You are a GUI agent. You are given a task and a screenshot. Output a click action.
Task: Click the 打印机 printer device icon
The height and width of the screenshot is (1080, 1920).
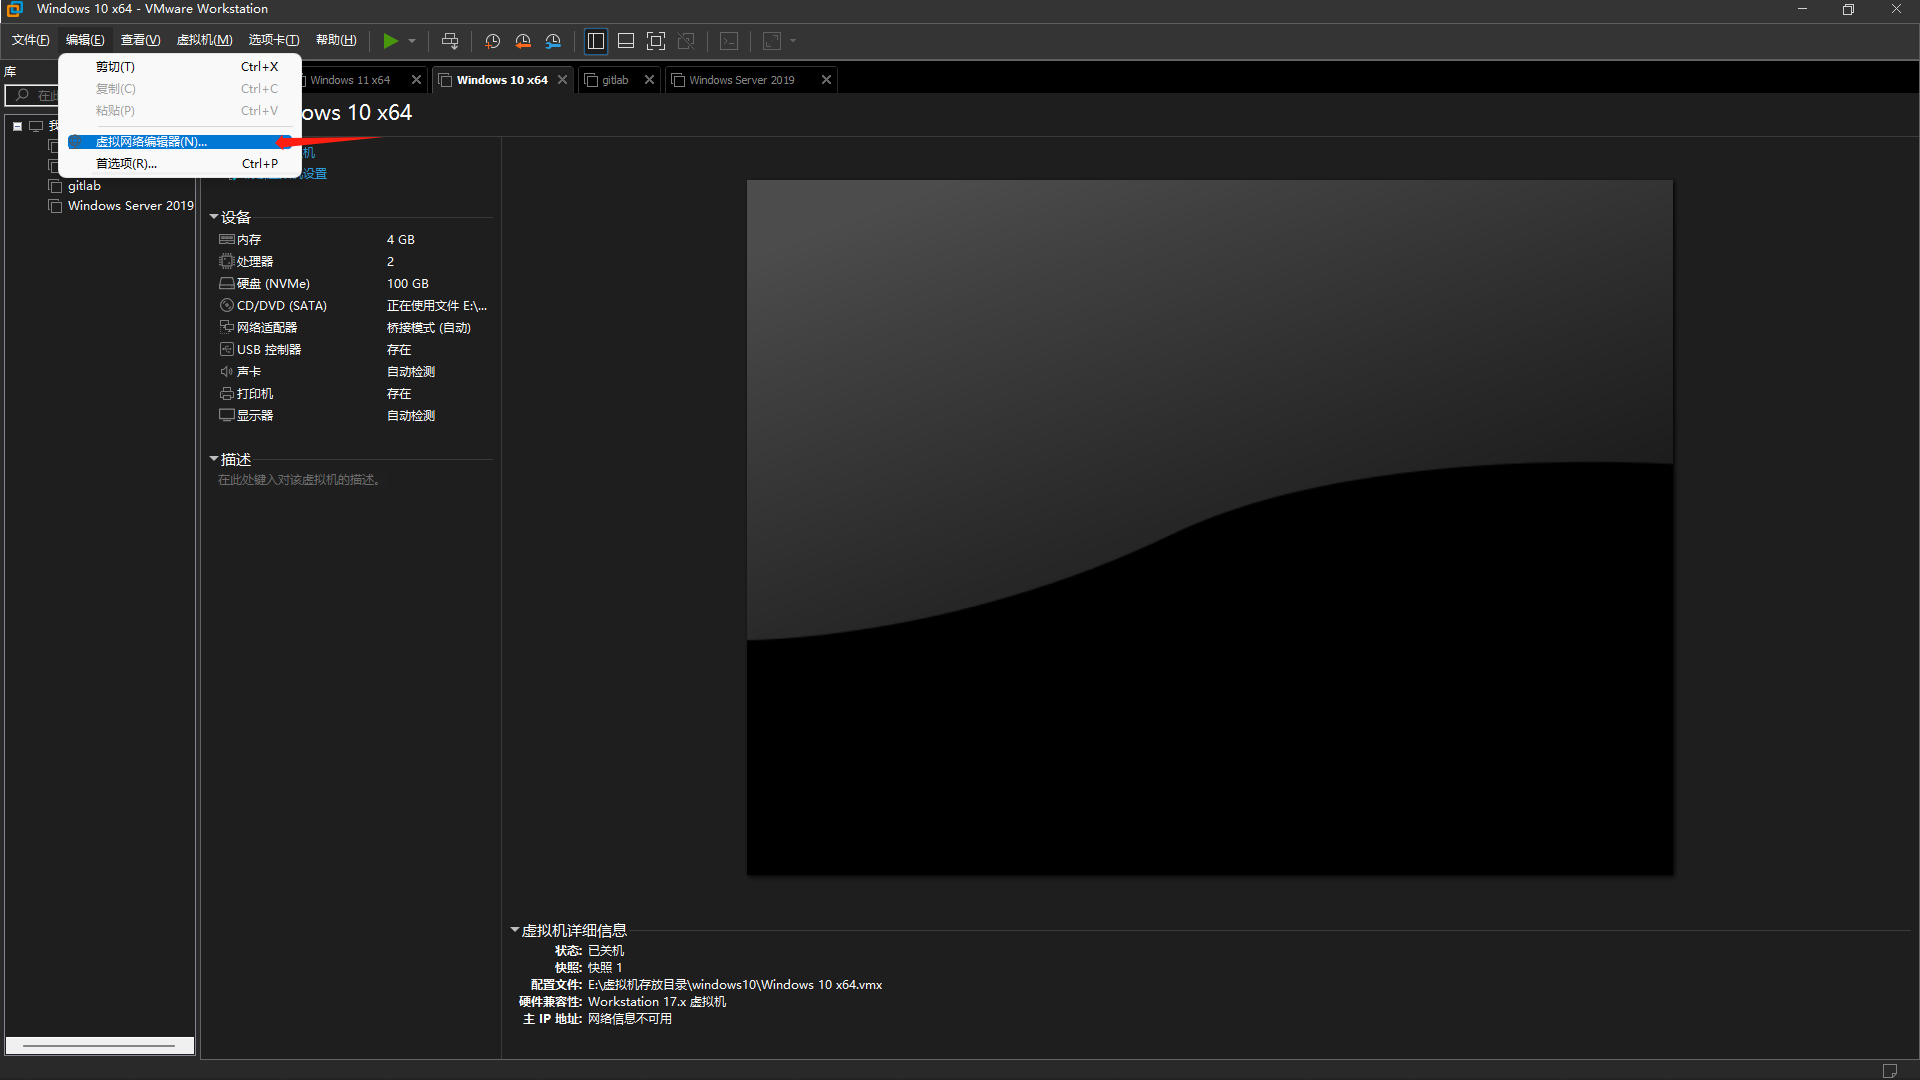[227, 394]
